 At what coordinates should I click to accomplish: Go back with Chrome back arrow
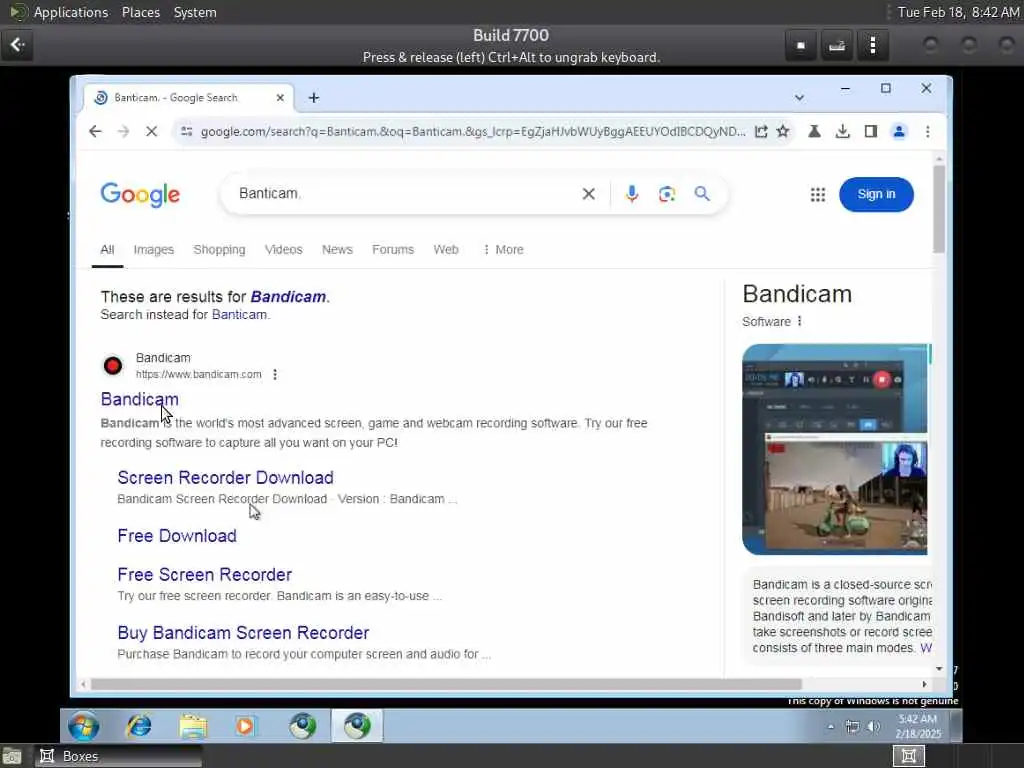[x=95, y=131]
